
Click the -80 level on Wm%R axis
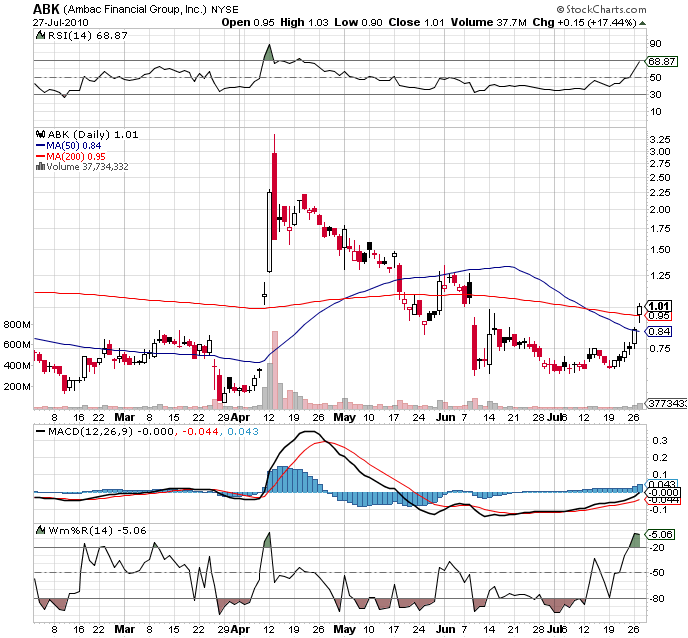656,599
